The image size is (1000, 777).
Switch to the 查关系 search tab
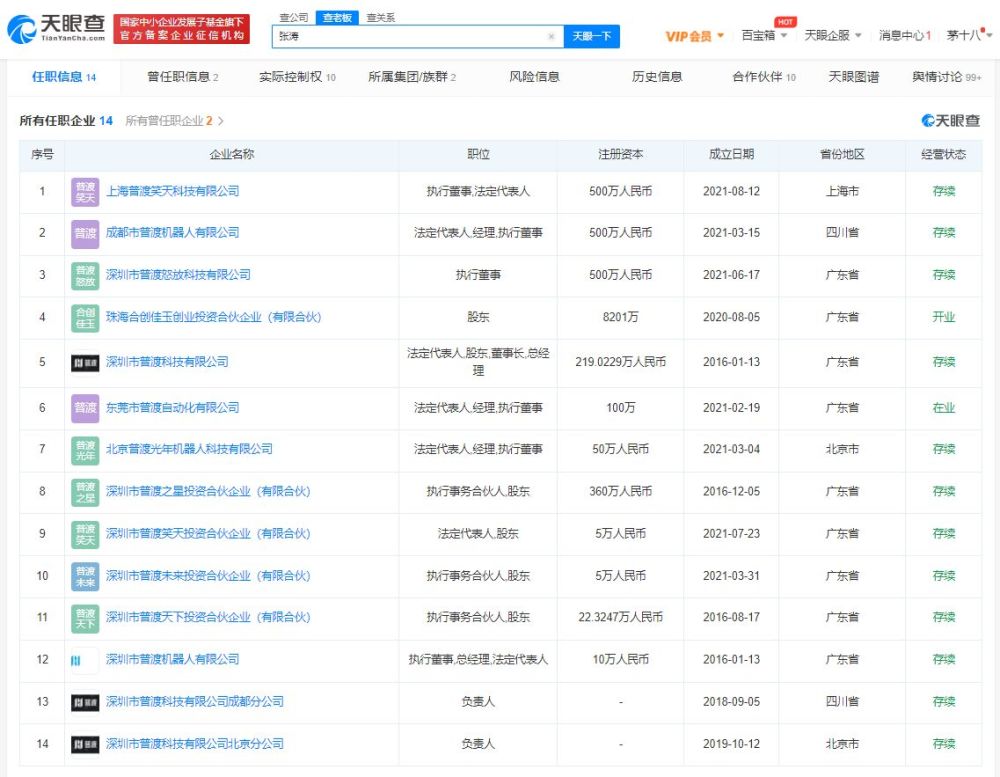click(x=381, y=17)
